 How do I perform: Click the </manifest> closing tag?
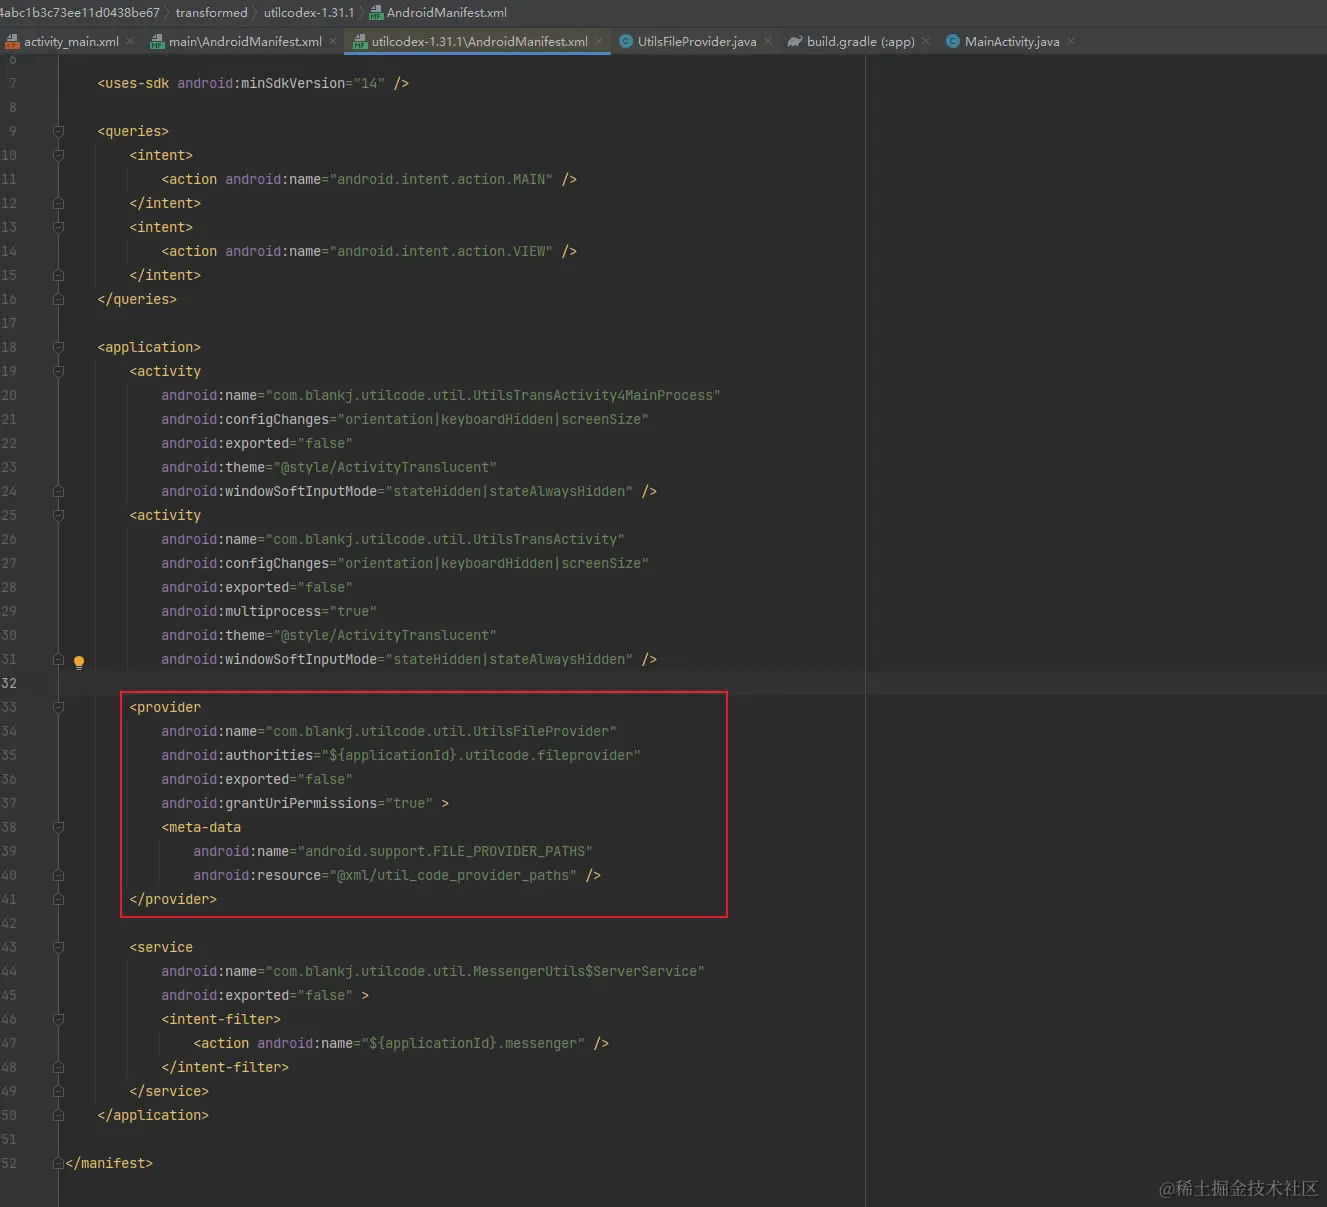tap(109, 1163)
